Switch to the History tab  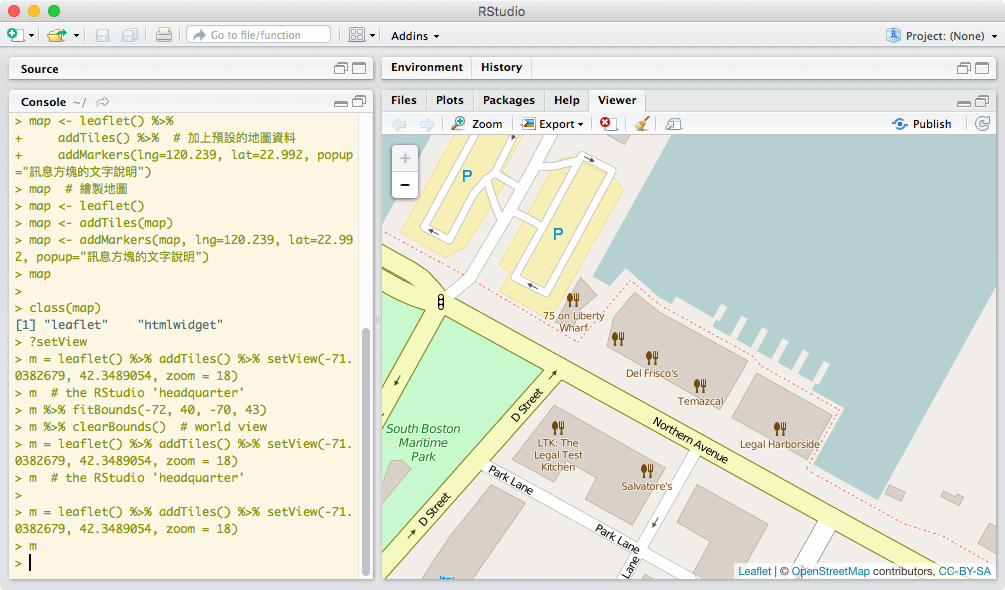coord(501,67)
